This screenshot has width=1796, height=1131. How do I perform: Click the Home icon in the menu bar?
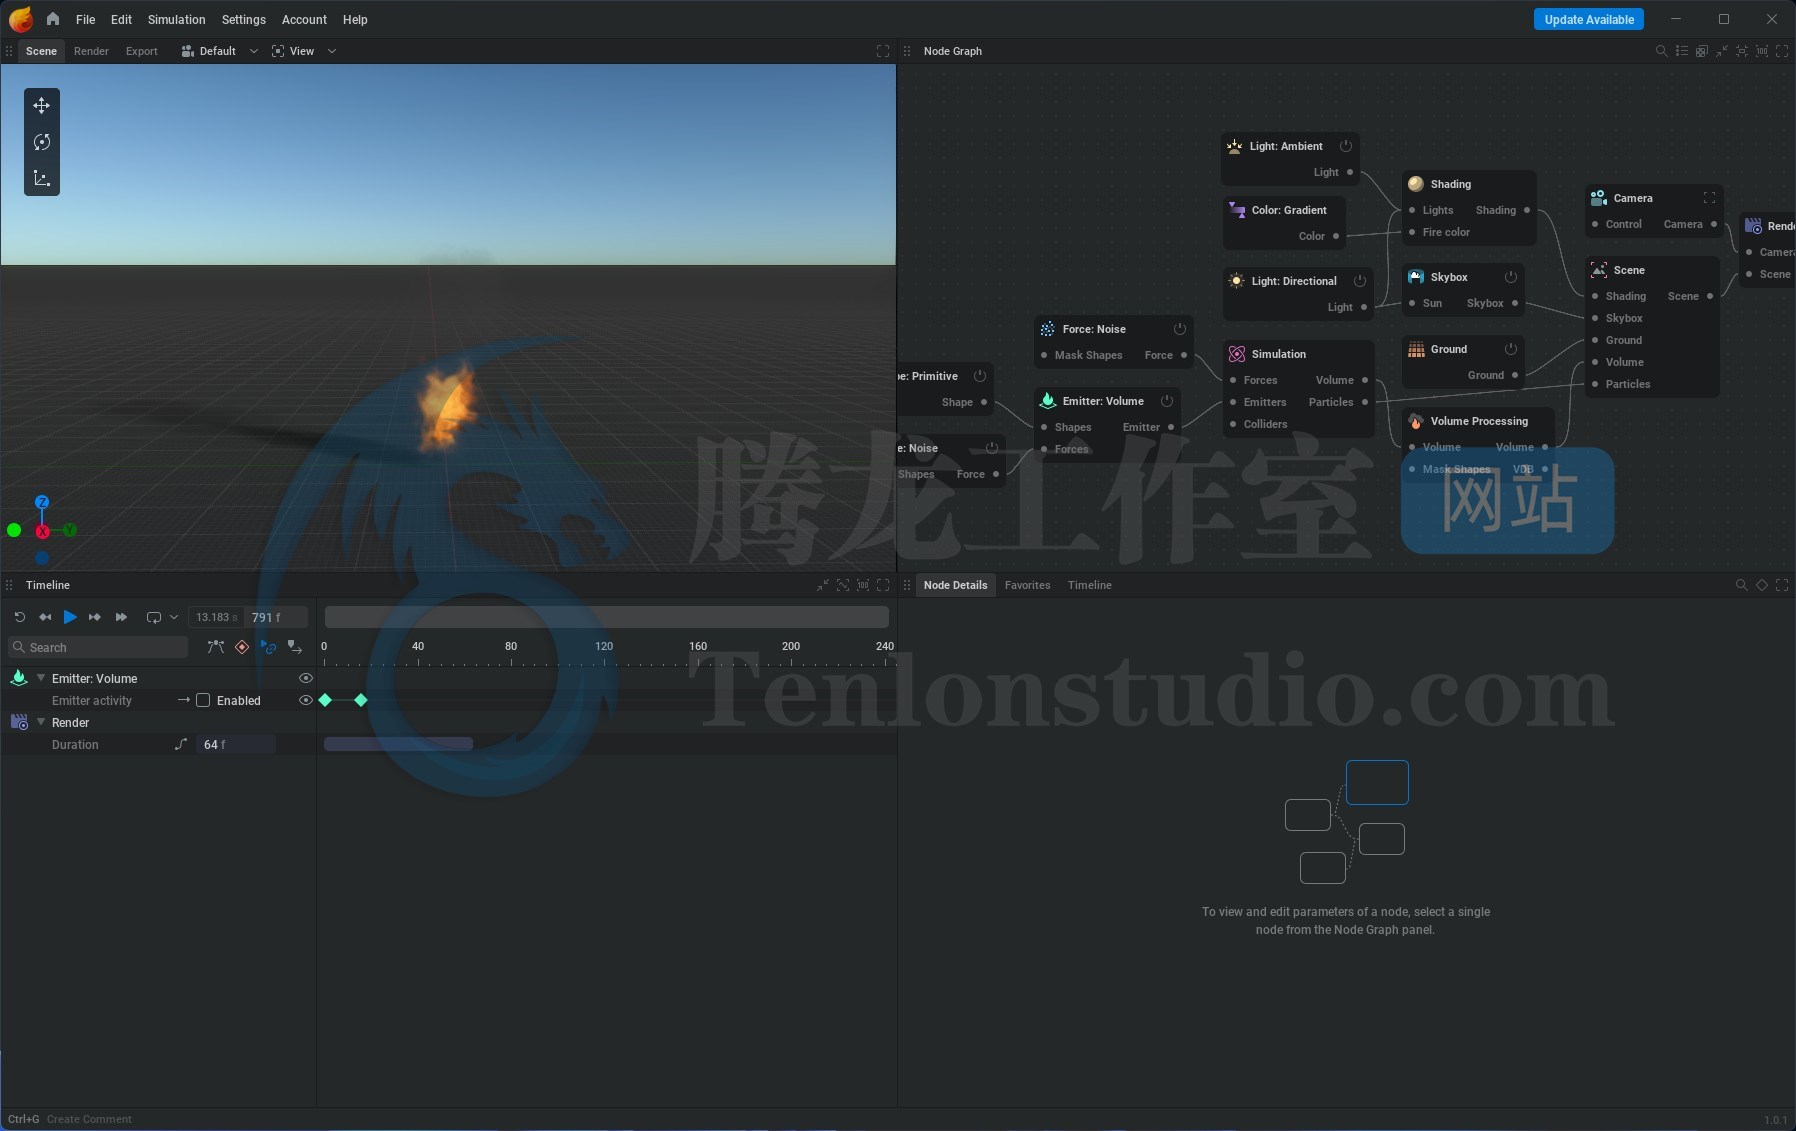[x=53, y=19]
